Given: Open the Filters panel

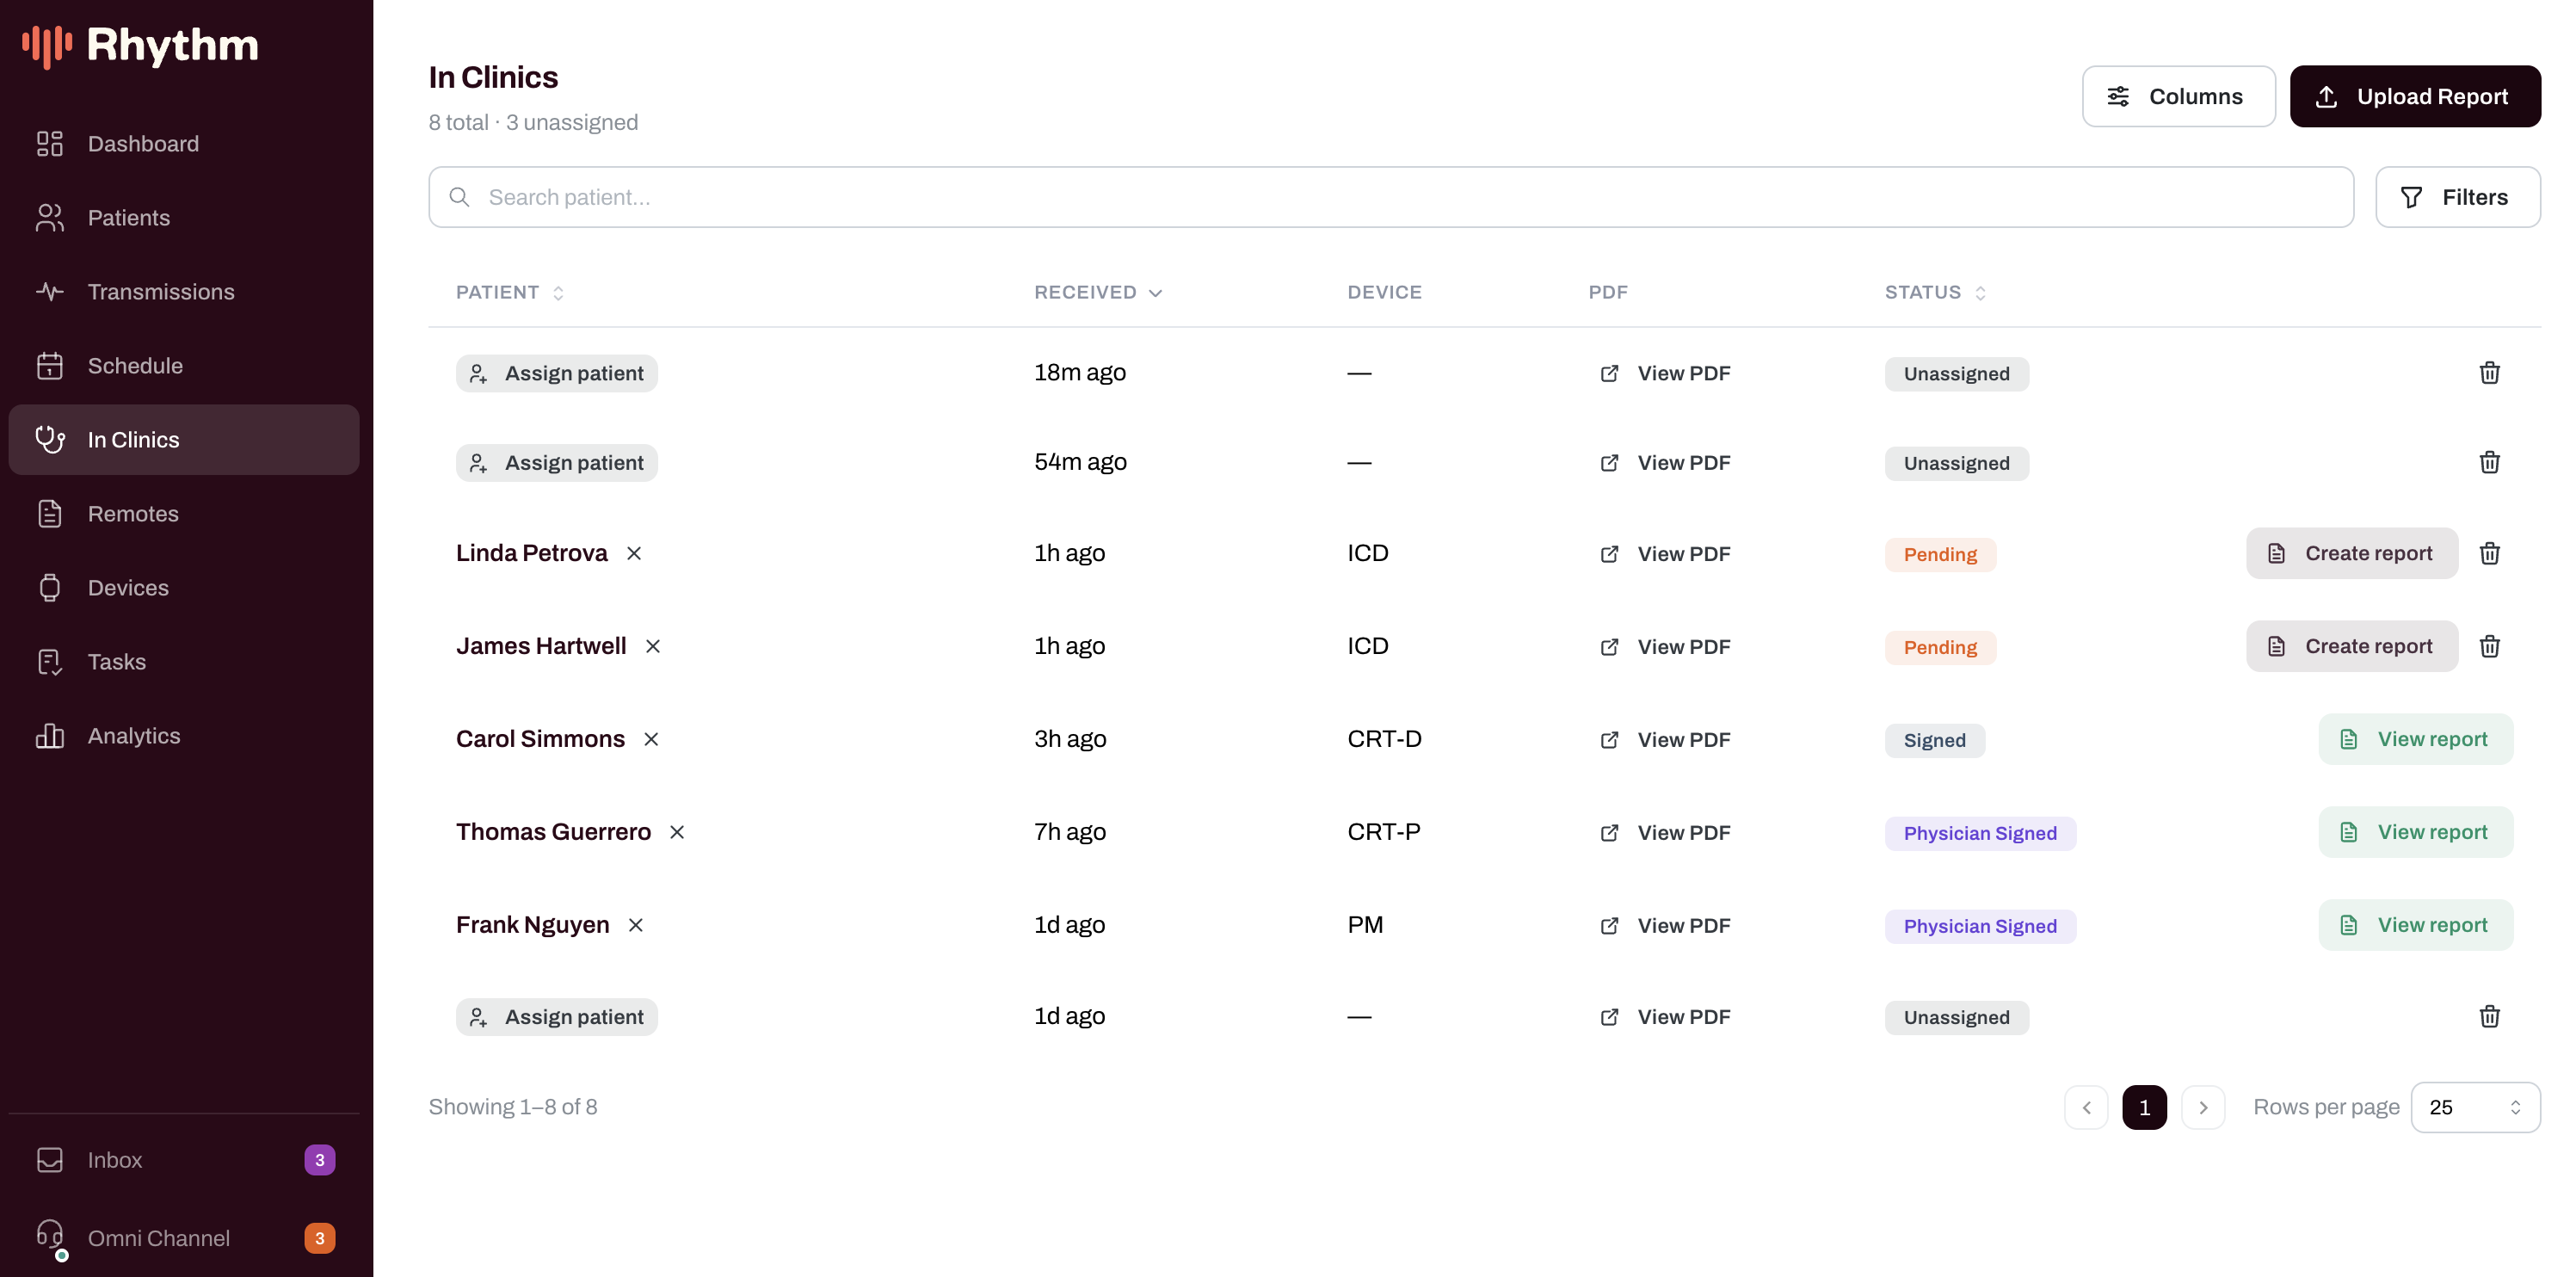Looking at the screenshot, I should (x=2457, y=197).
